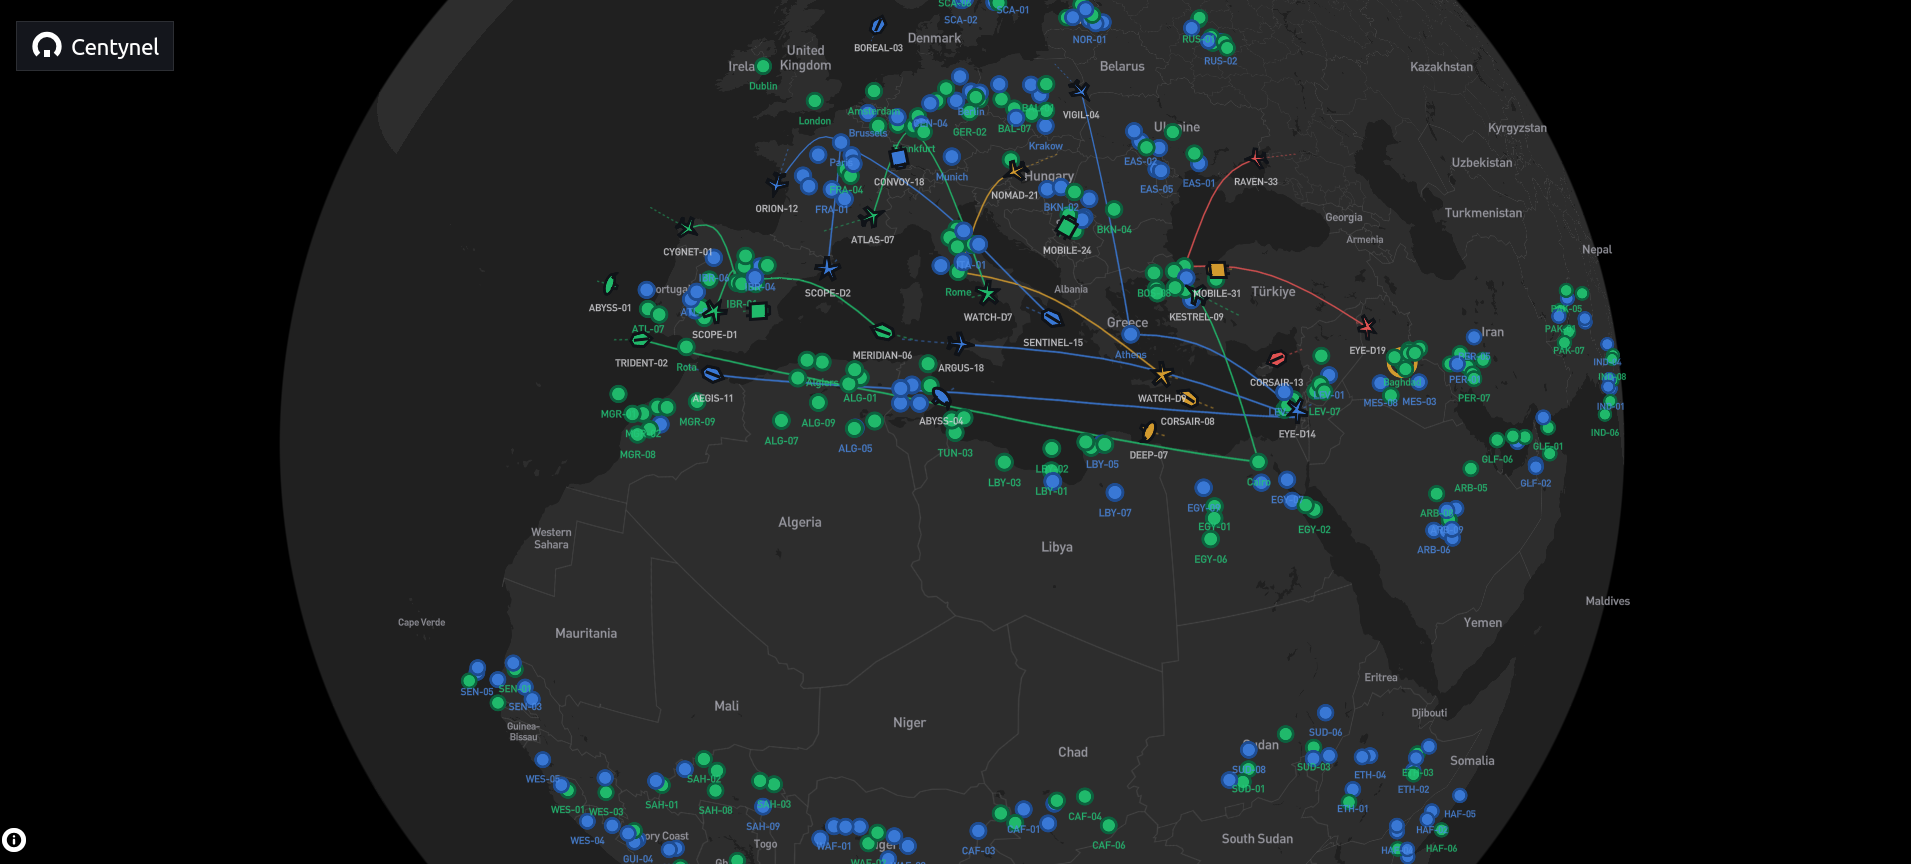Click the MES-03 label
This screenshot has height=864, width=1911.
pos(1419,402)
